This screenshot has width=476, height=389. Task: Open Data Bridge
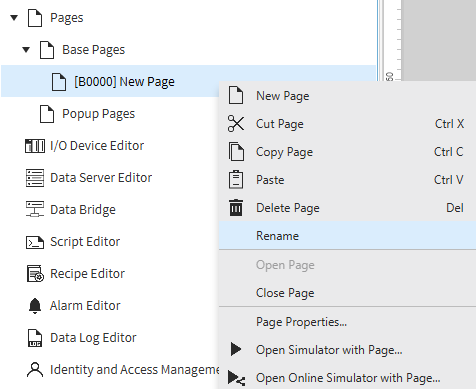point(83,210)
